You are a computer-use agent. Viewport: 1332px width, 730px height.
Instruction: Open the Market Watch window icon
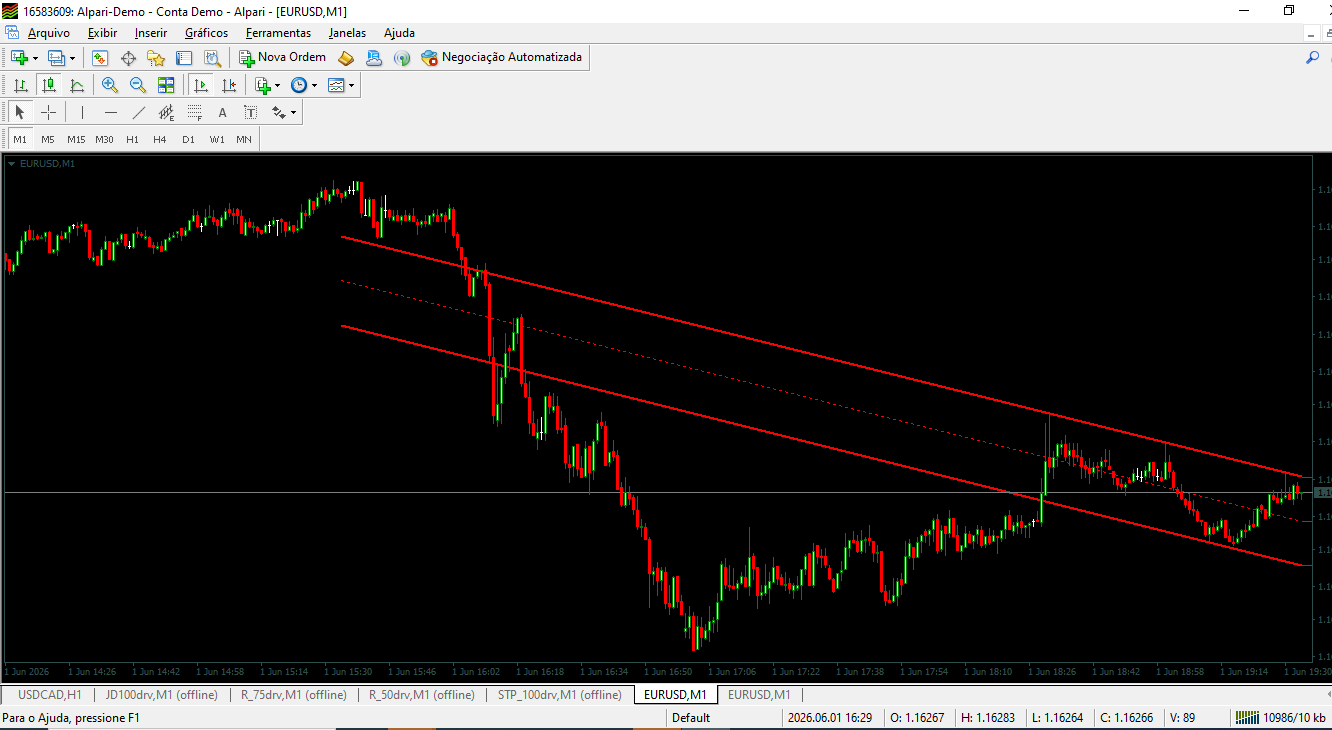point(100,58)
